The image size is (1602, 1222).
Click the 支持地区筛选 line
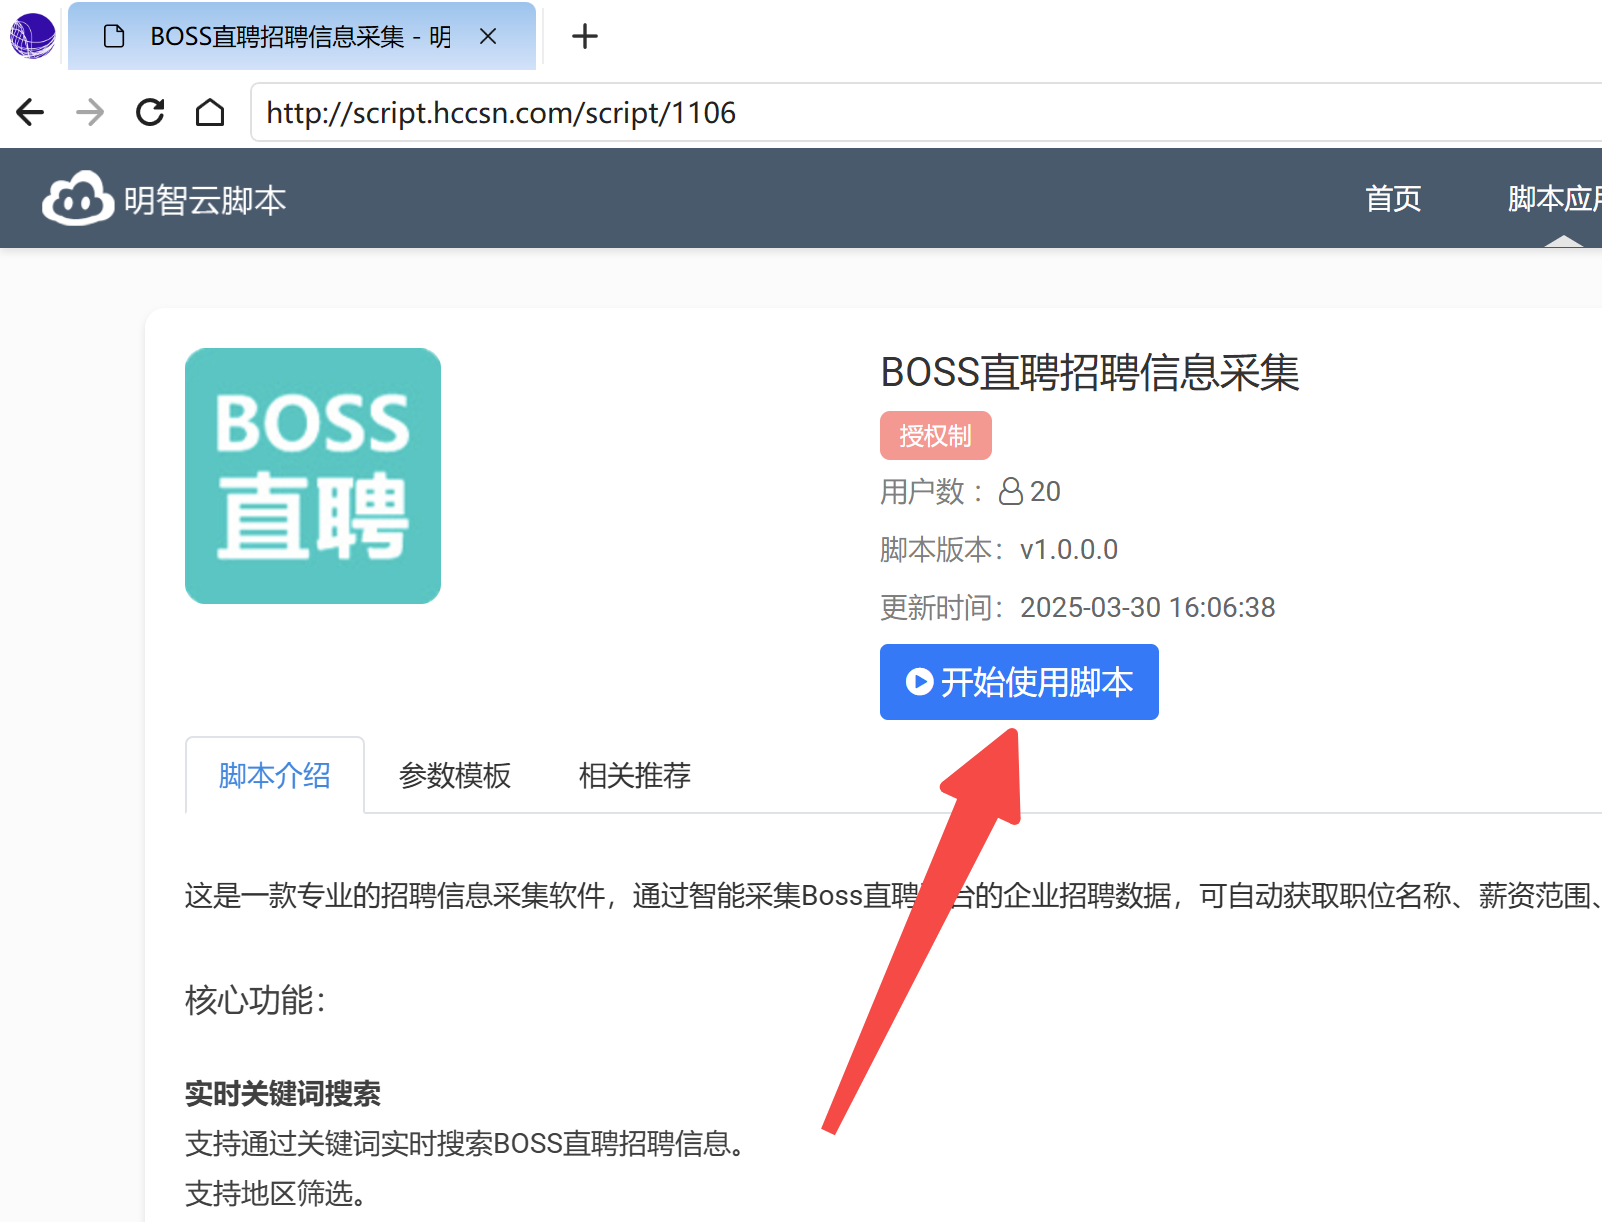[275, 1193]
